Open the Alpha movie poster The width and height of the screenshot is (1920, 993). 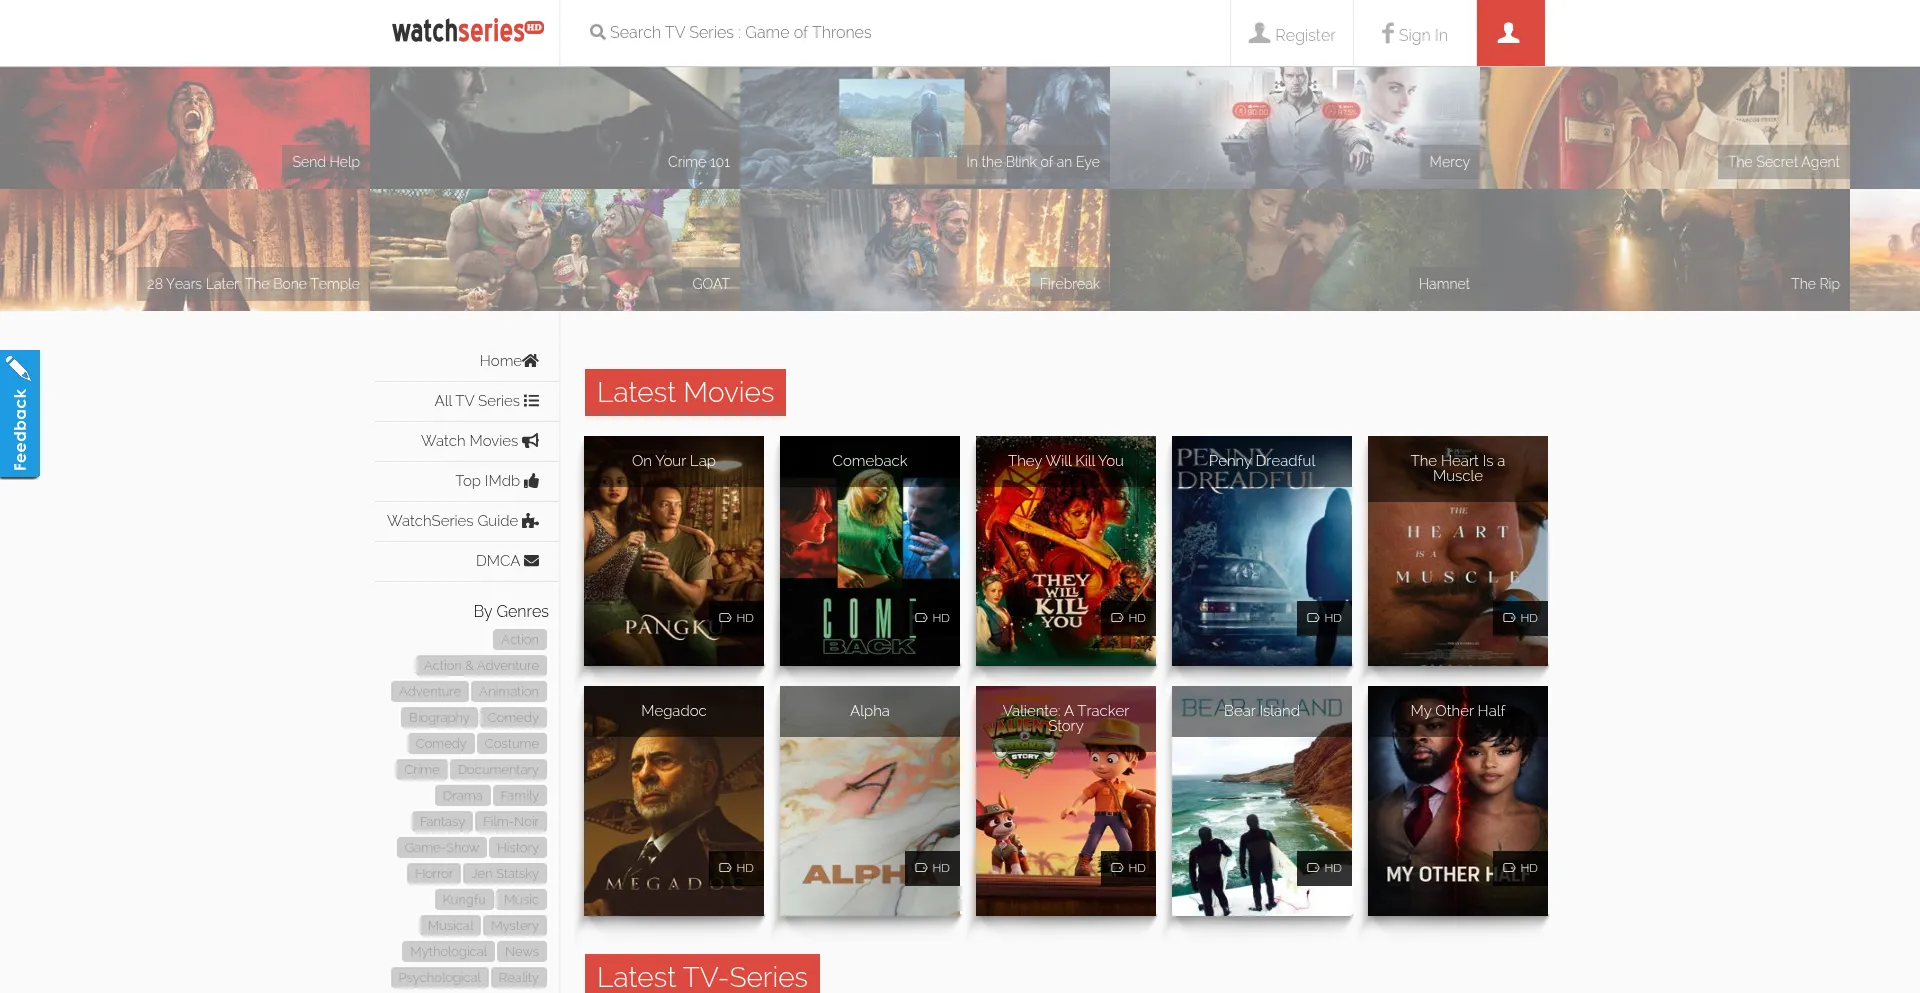pos(870,801)
